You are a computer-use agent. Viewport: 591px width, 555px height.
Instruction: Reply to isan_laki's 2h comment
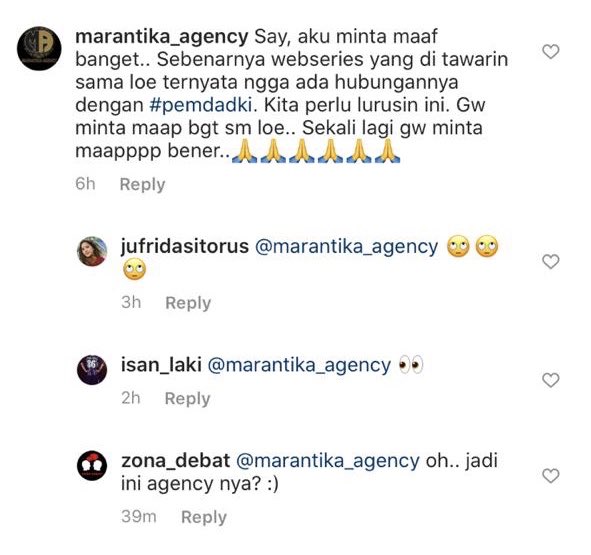(187, 399)
